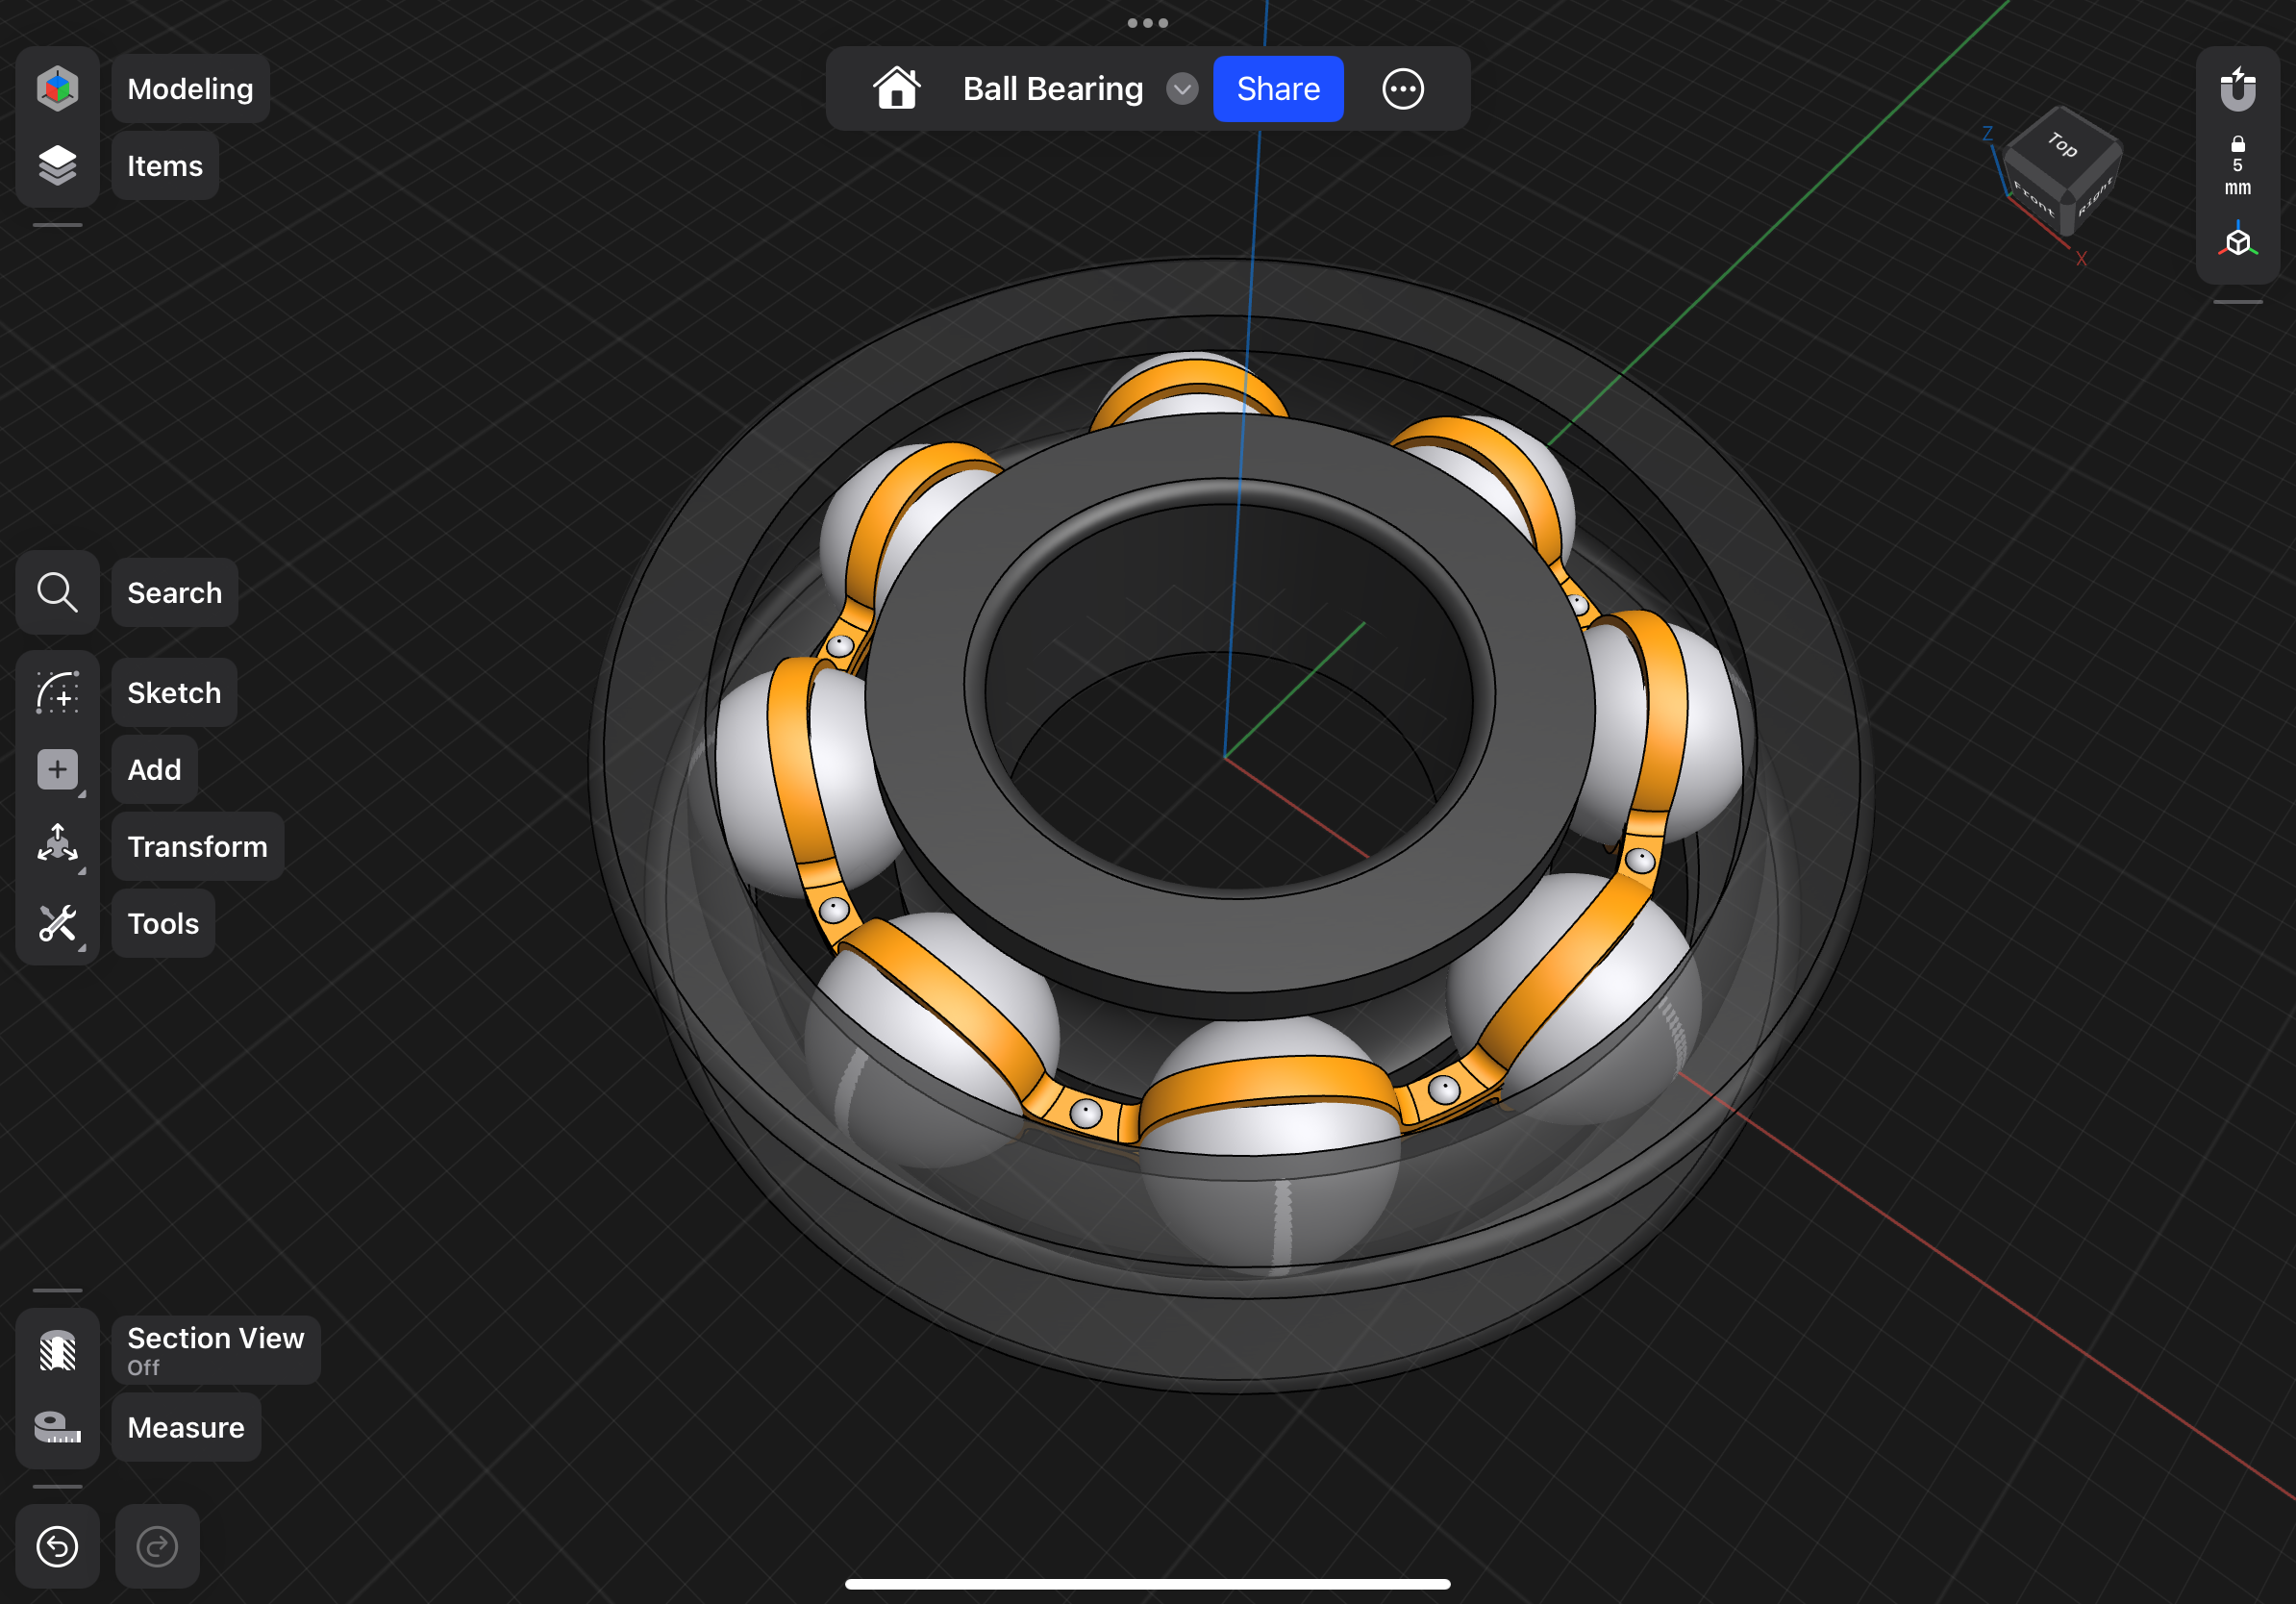The image size is (2296, 1604).
Task: Click the Section View Off label
Action: [x=215, y=1350]
